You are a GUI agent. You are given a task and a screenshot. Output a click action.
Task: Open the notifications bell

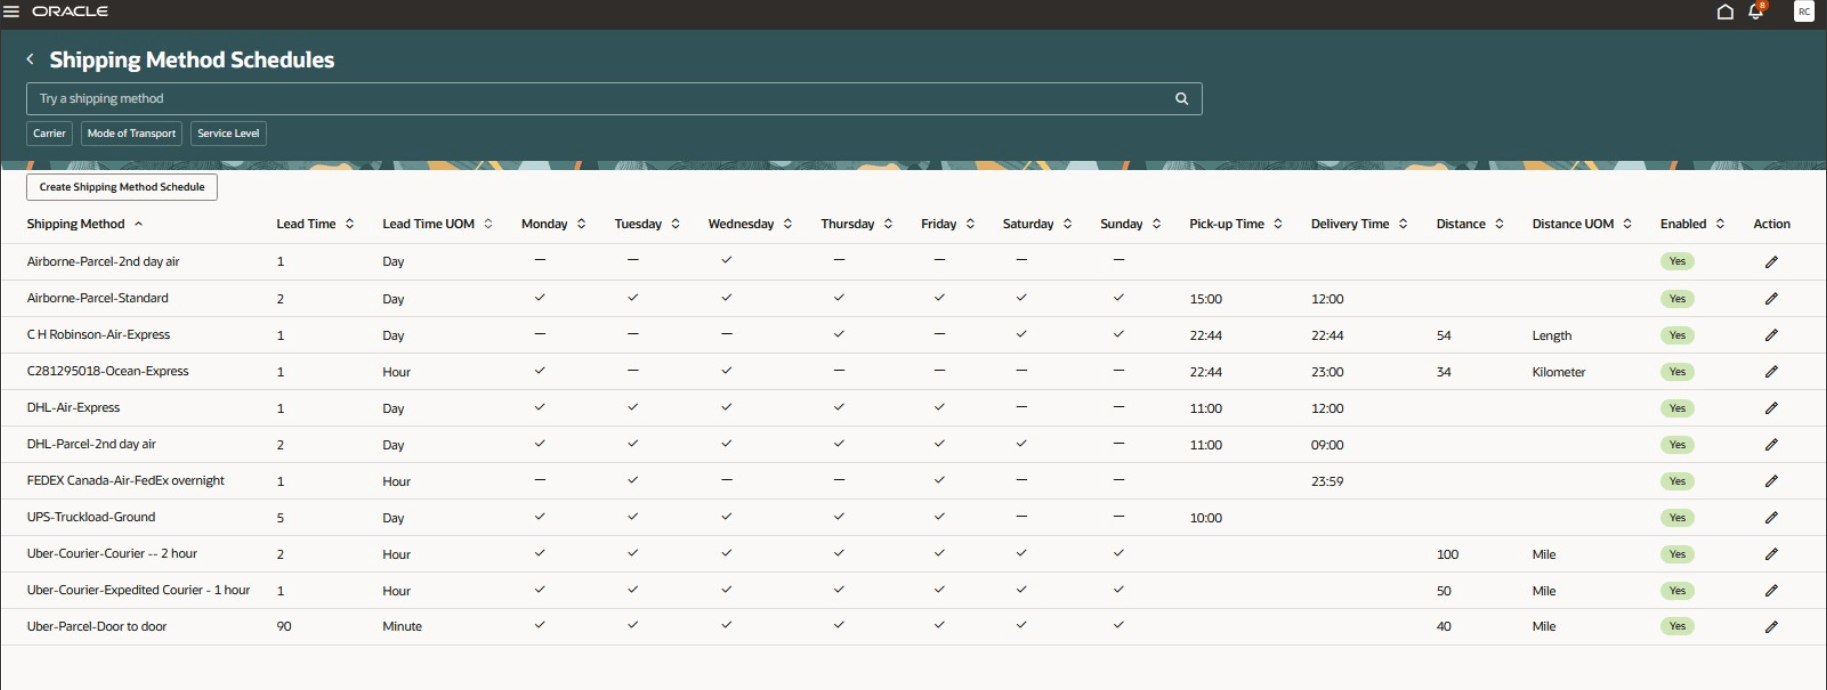[x=1756, y=12]
